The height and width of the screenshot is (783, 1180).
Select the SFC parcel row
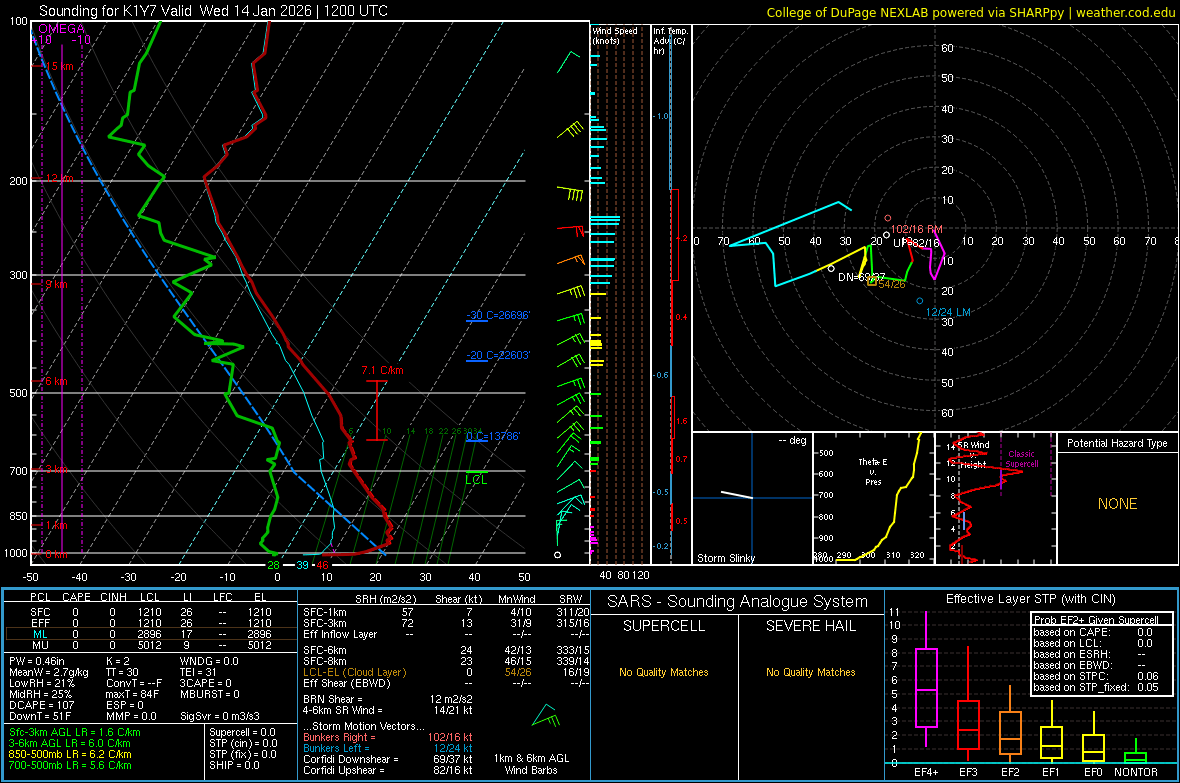[x=150, y=612]
